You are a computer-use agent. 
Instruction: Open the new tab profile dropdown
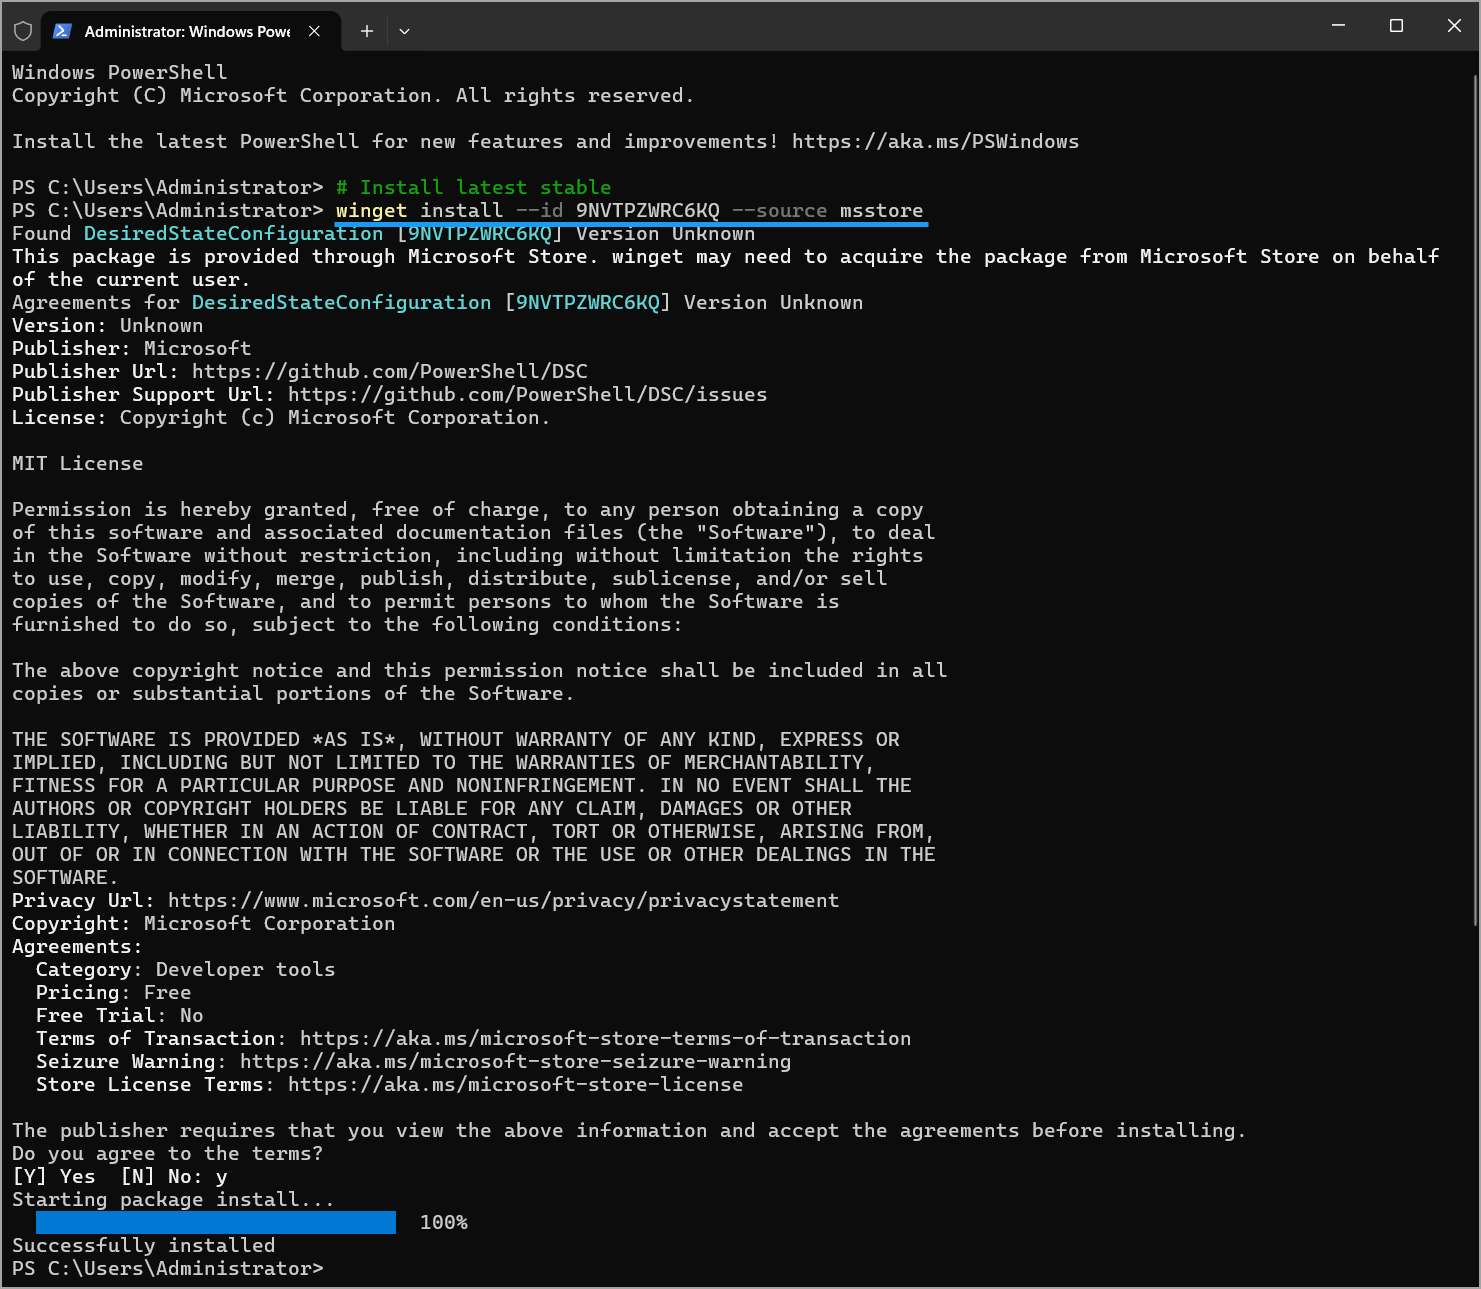(x=404, y=31)
